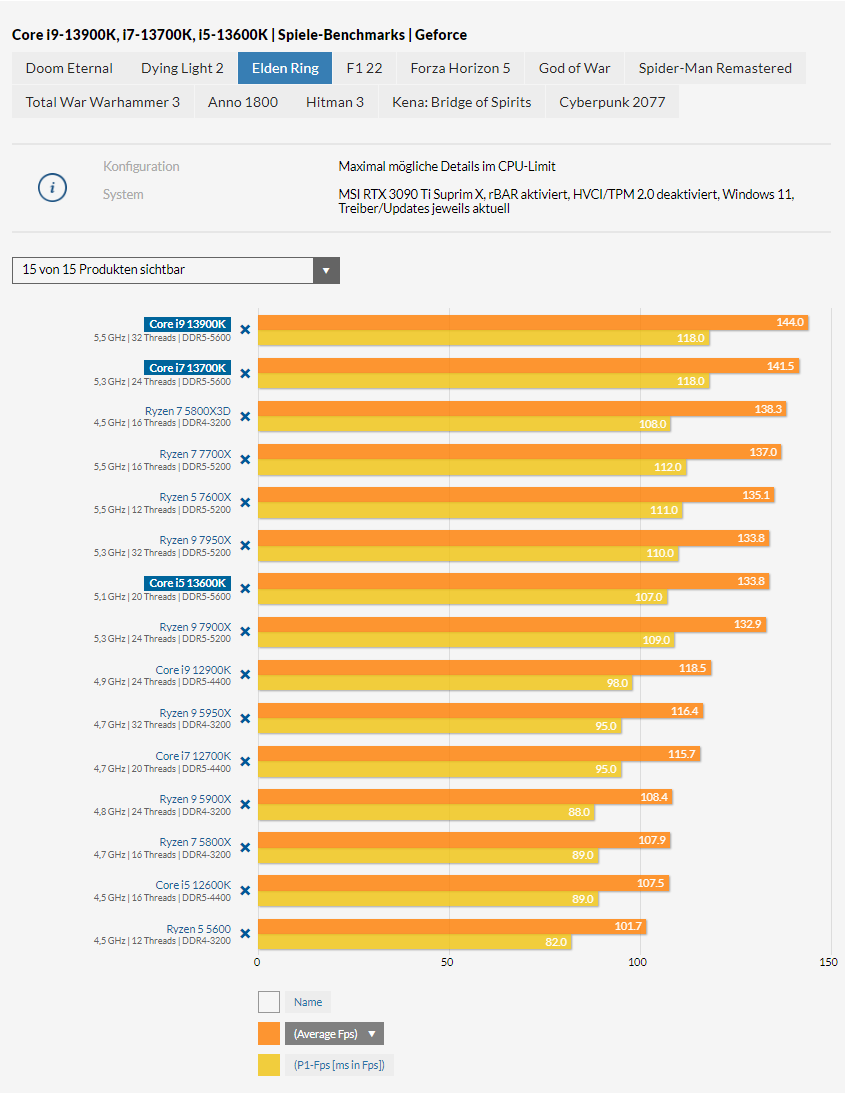Open the God of War tab
Screen dimensions: 846x1093
[x=574, y=68]
